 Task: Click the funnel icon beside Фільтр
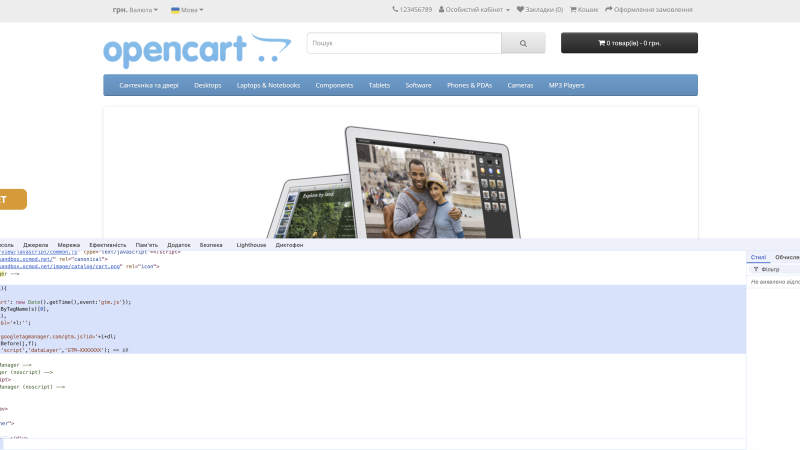click(x=756, y=269)
